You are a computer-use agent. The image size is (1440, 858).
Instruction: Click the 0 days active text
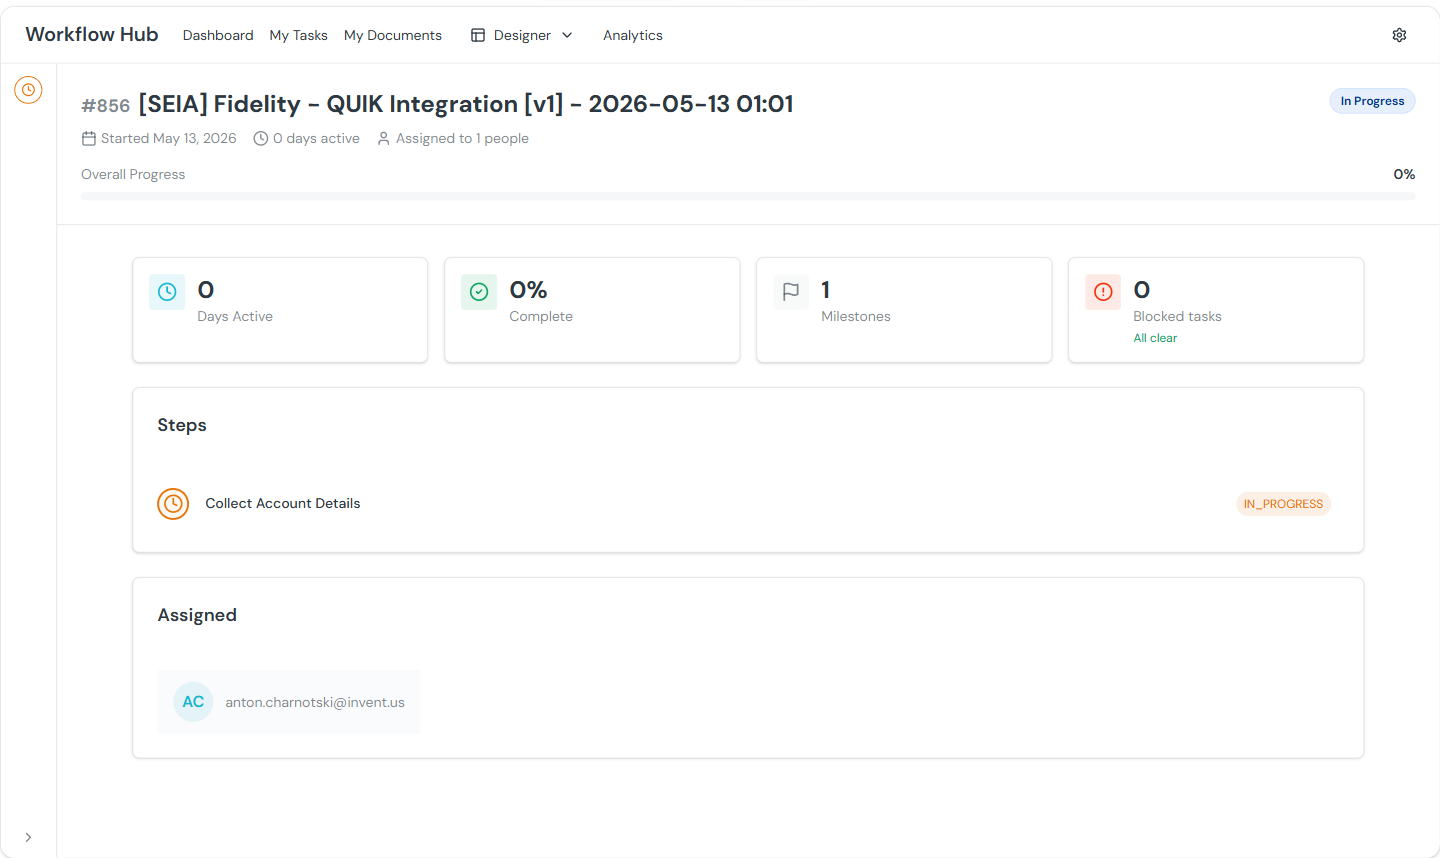point(316,139)
